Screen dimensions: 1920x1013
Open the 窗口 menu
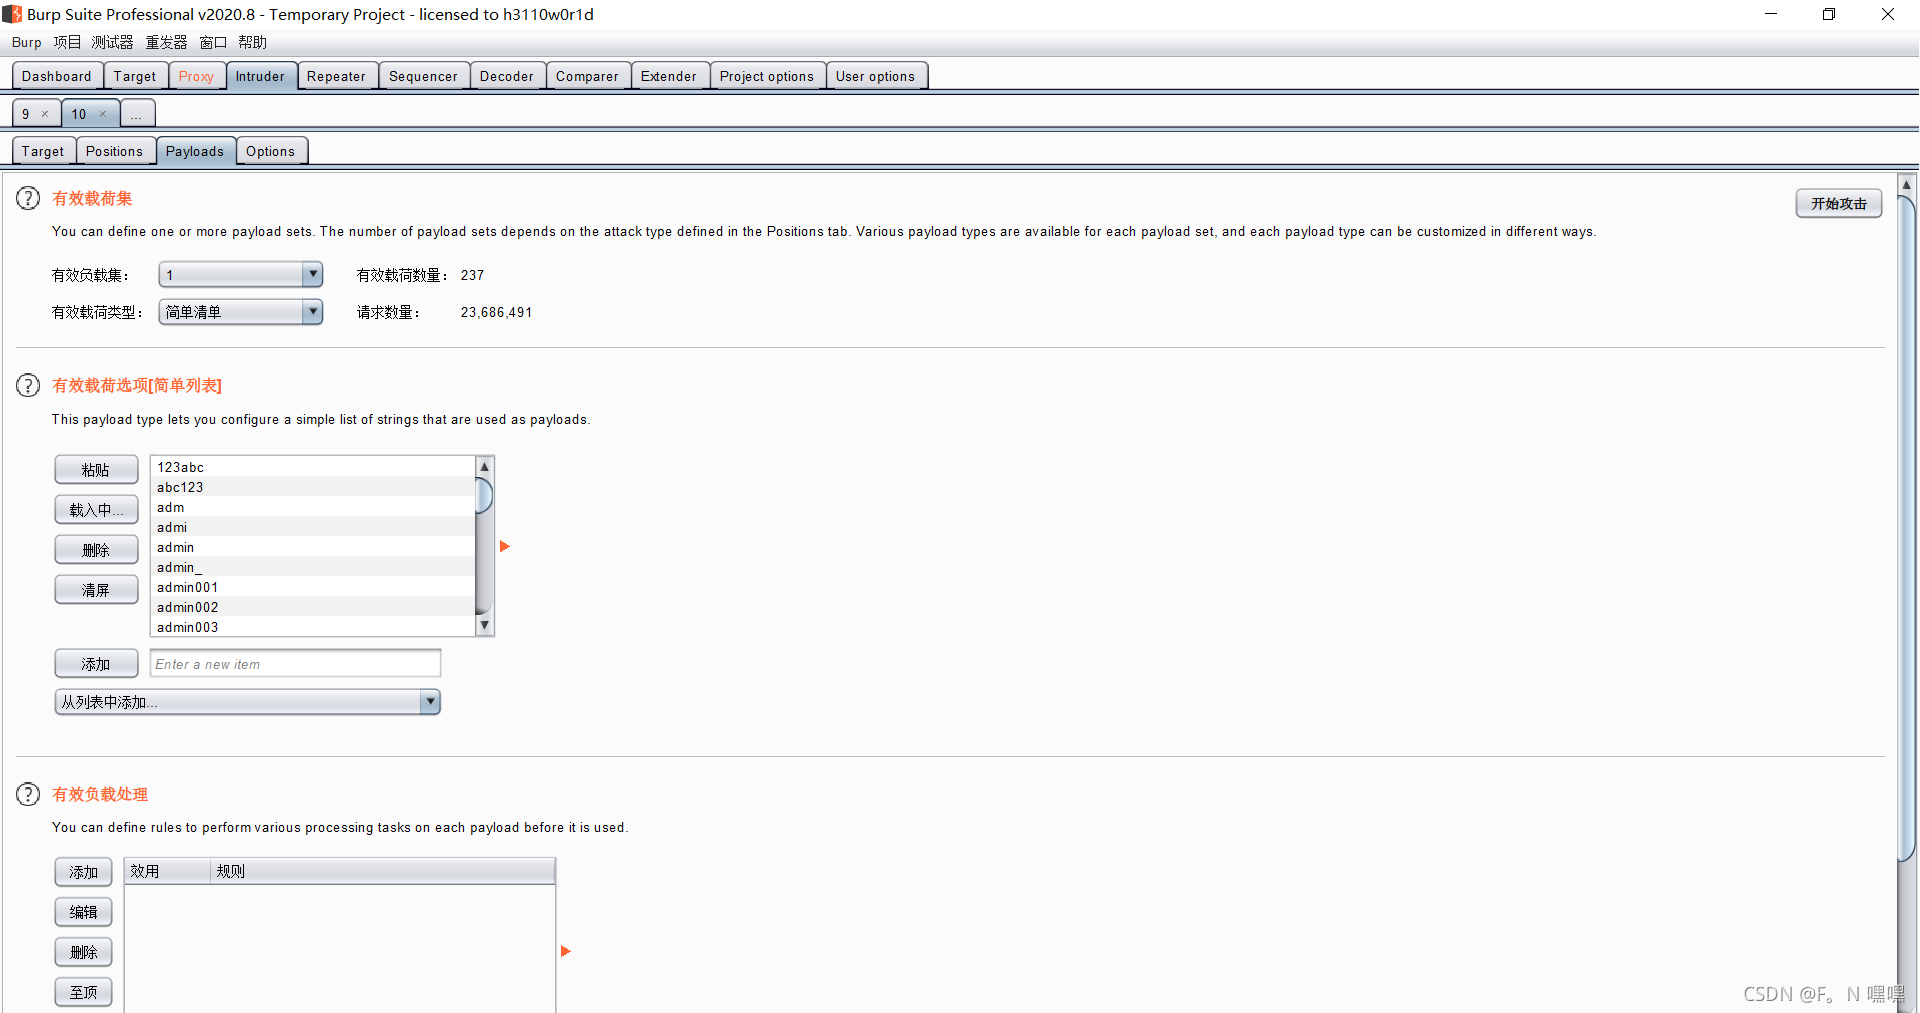coord(213,42)
